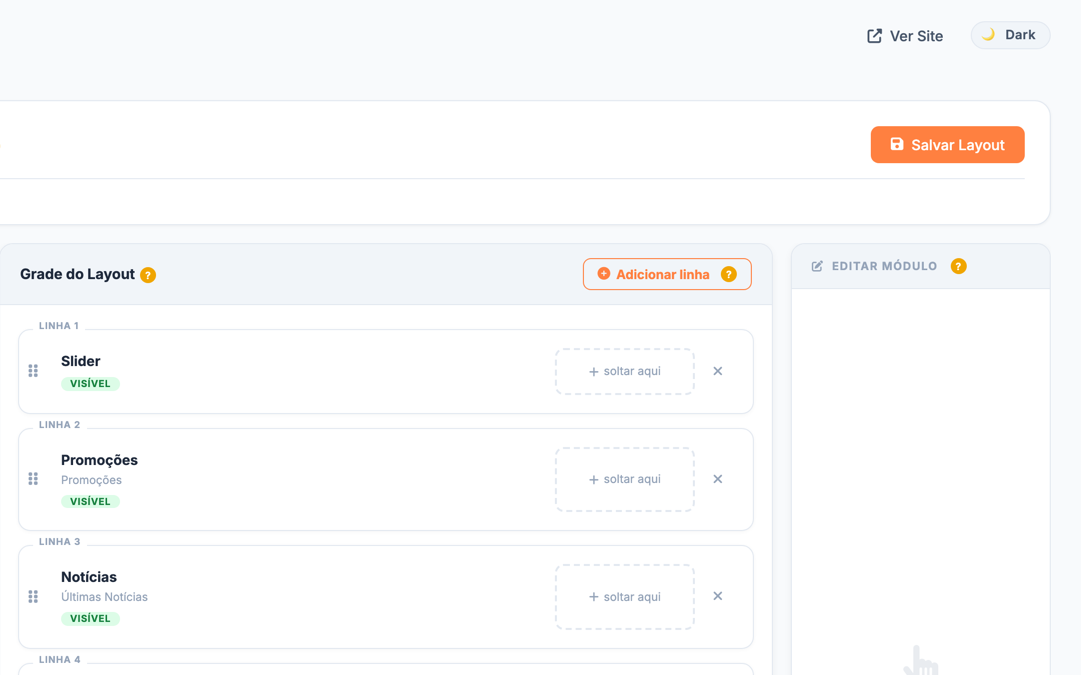Open help icon beside Editar Módulo

(958, 266)
